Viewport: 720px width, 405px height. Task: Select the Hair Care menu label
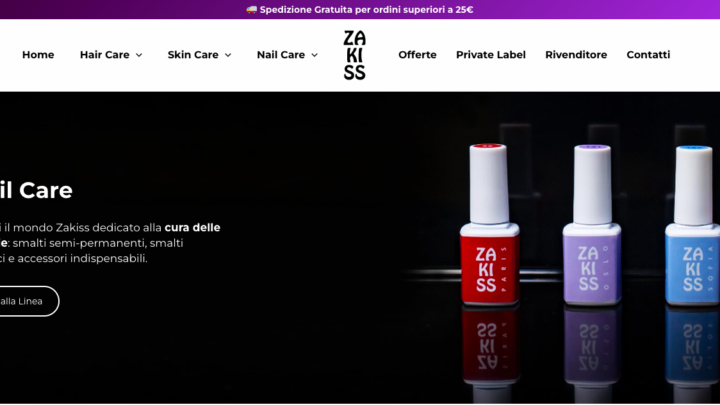pos(105,55)
